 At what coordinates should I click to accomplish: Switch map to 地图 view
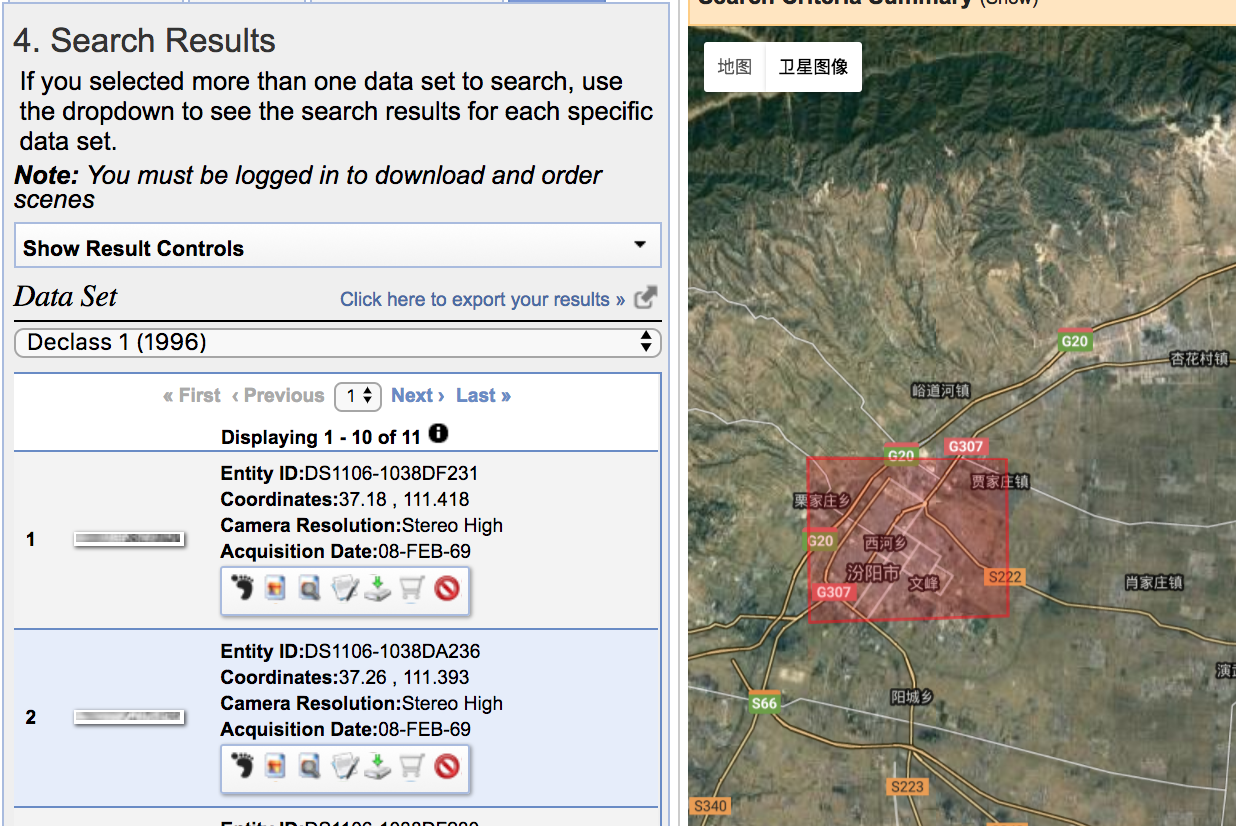pyautogui.click(x=735, y=67)
